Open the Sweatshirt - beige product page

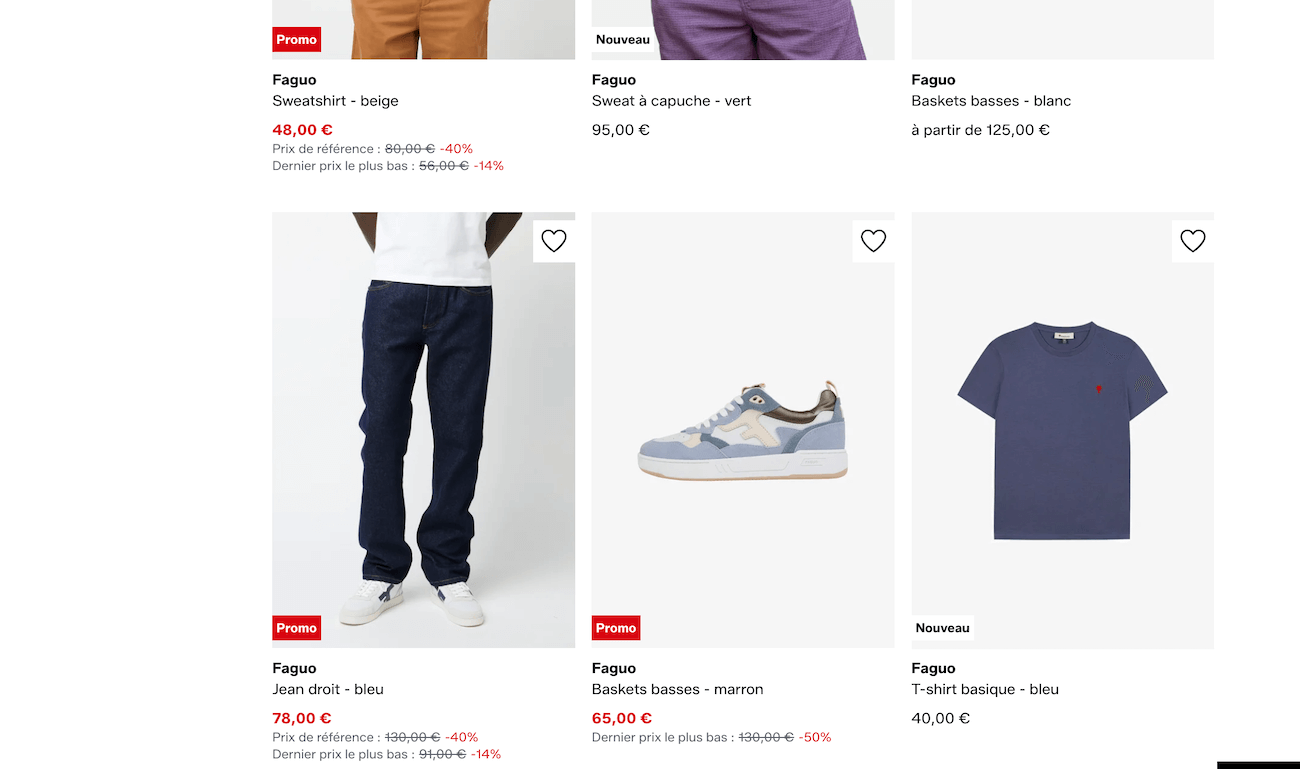point(335,100)
